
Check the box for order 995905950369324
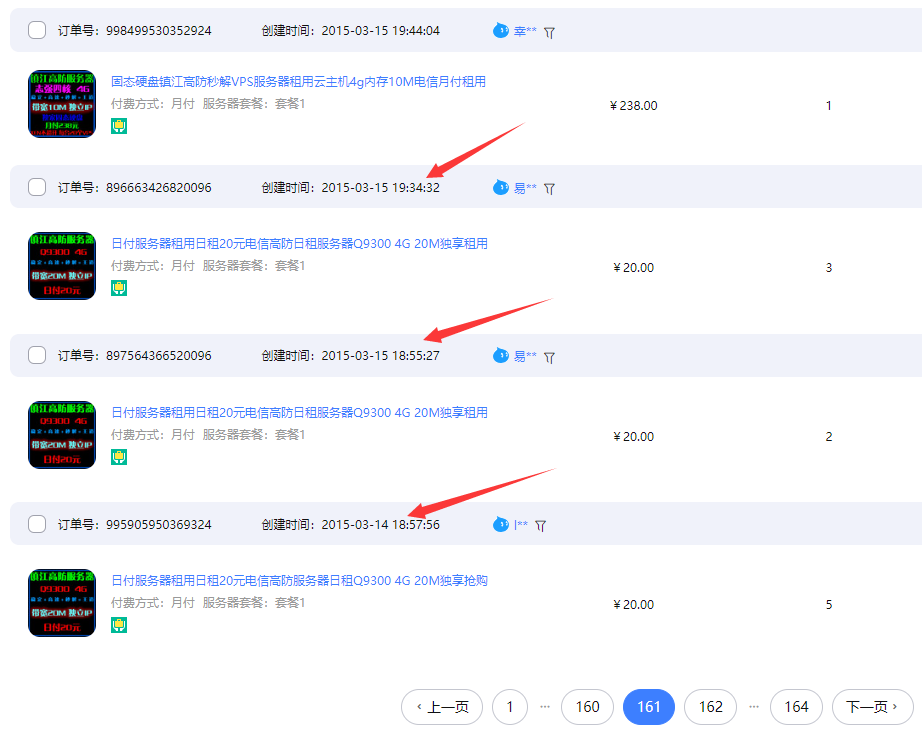pos(37,524)
